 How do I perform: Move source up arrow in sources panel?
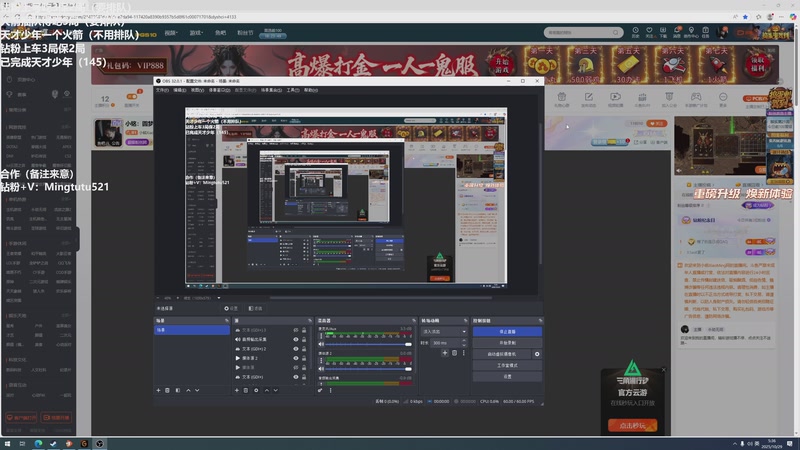pyautogui.click(x=266, y=390)
